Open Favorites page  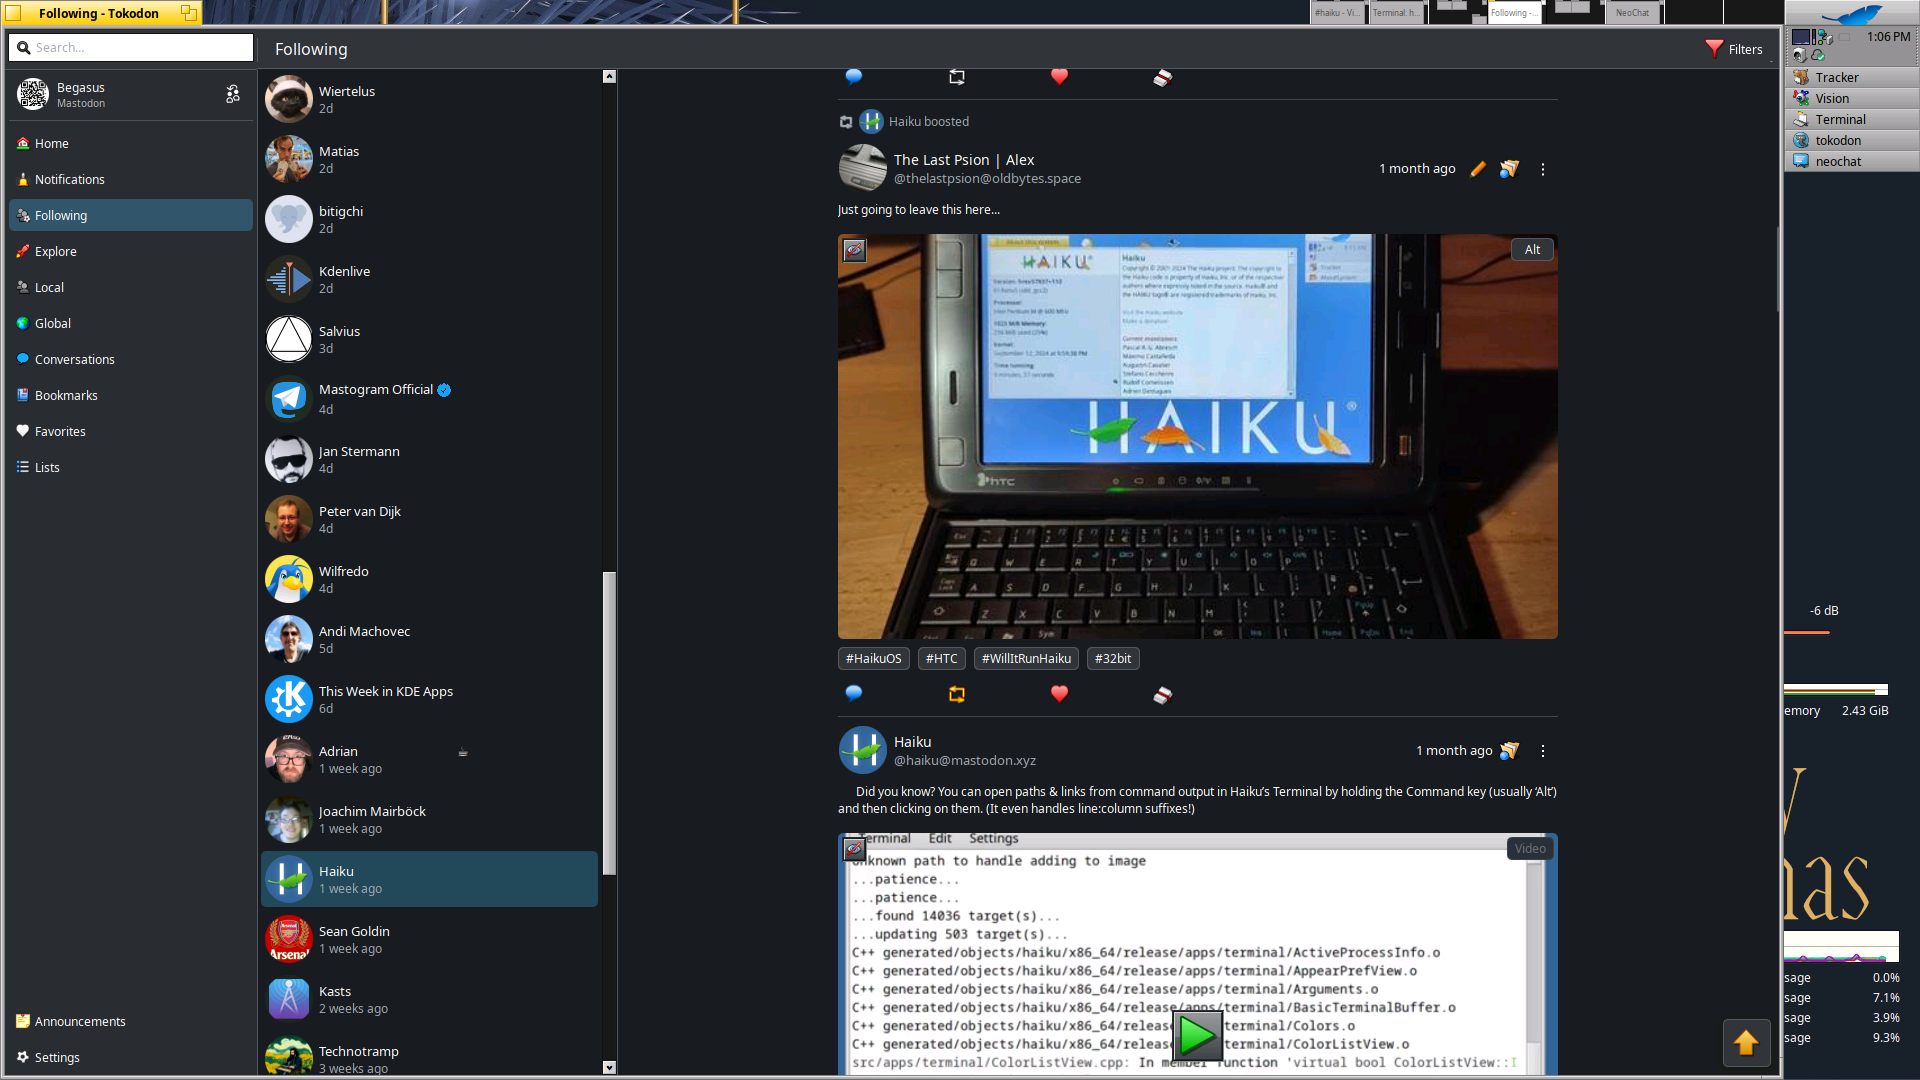coord(131,432)
